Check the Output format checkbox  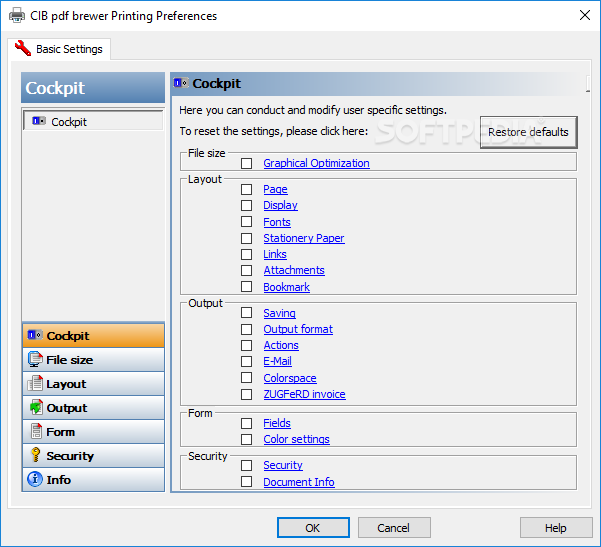tap(246, 330)
